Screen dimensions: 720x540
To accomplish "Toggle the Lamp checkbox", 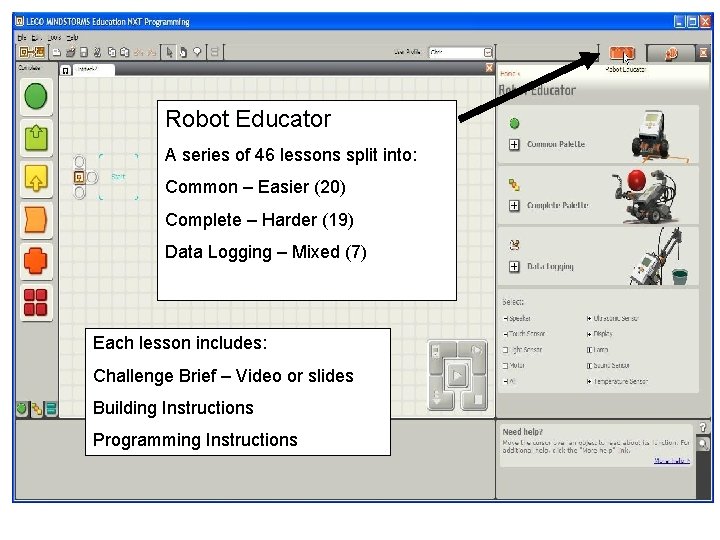I will [589, 350].
